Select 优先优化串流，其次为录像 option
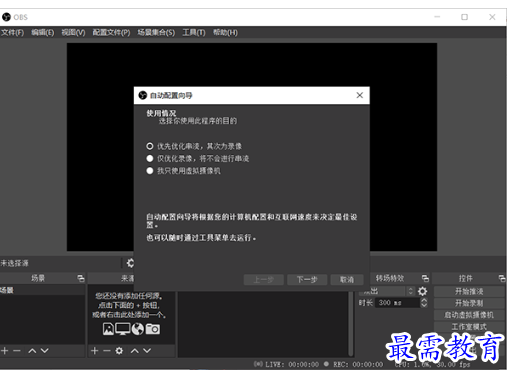Image resolution: width=510 pixels, height=379 pixels. 194,146
